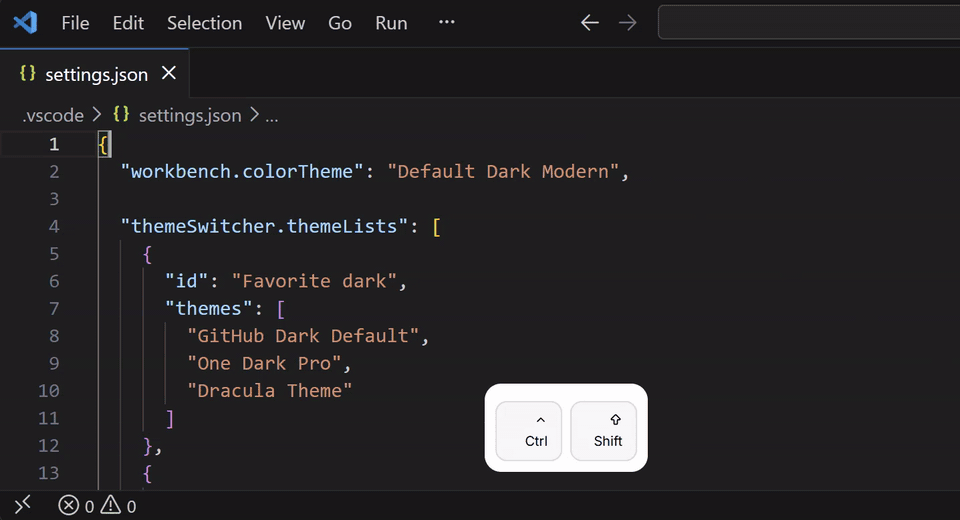Screen dimensions: 960x520
Task: Click the warnings triangle icon in status bar
Action: 111,505
